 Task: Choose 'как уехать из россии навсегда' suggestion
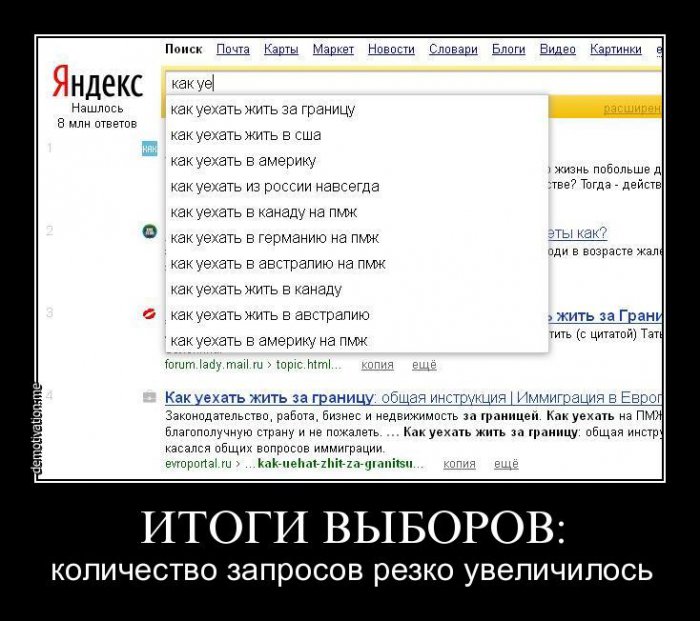coord(356,186)
